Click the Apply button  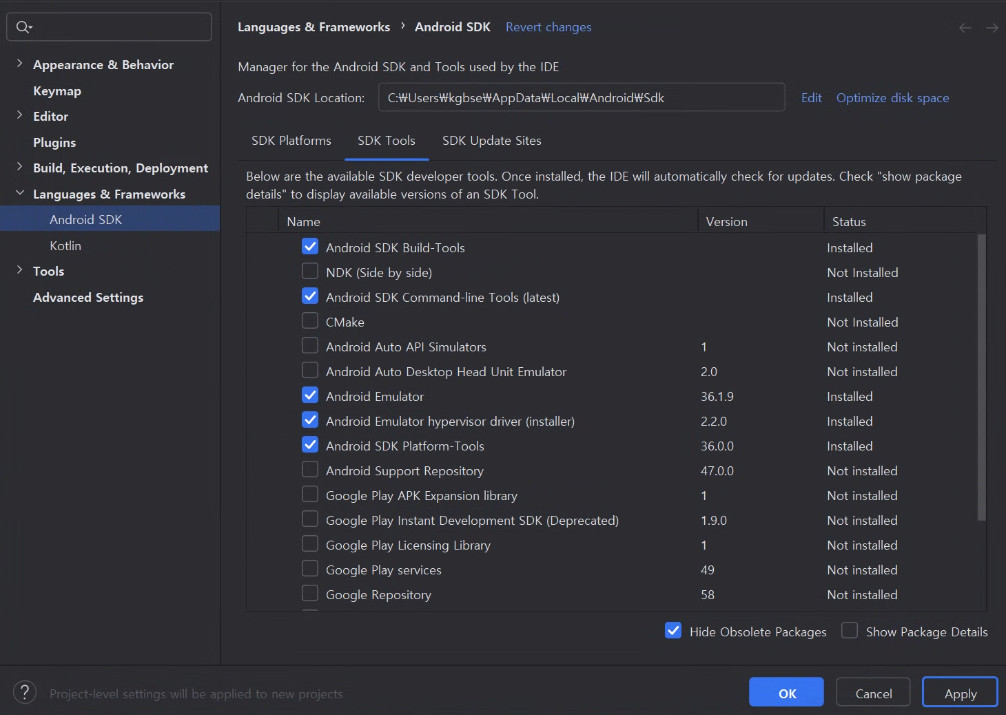(960, 693)
